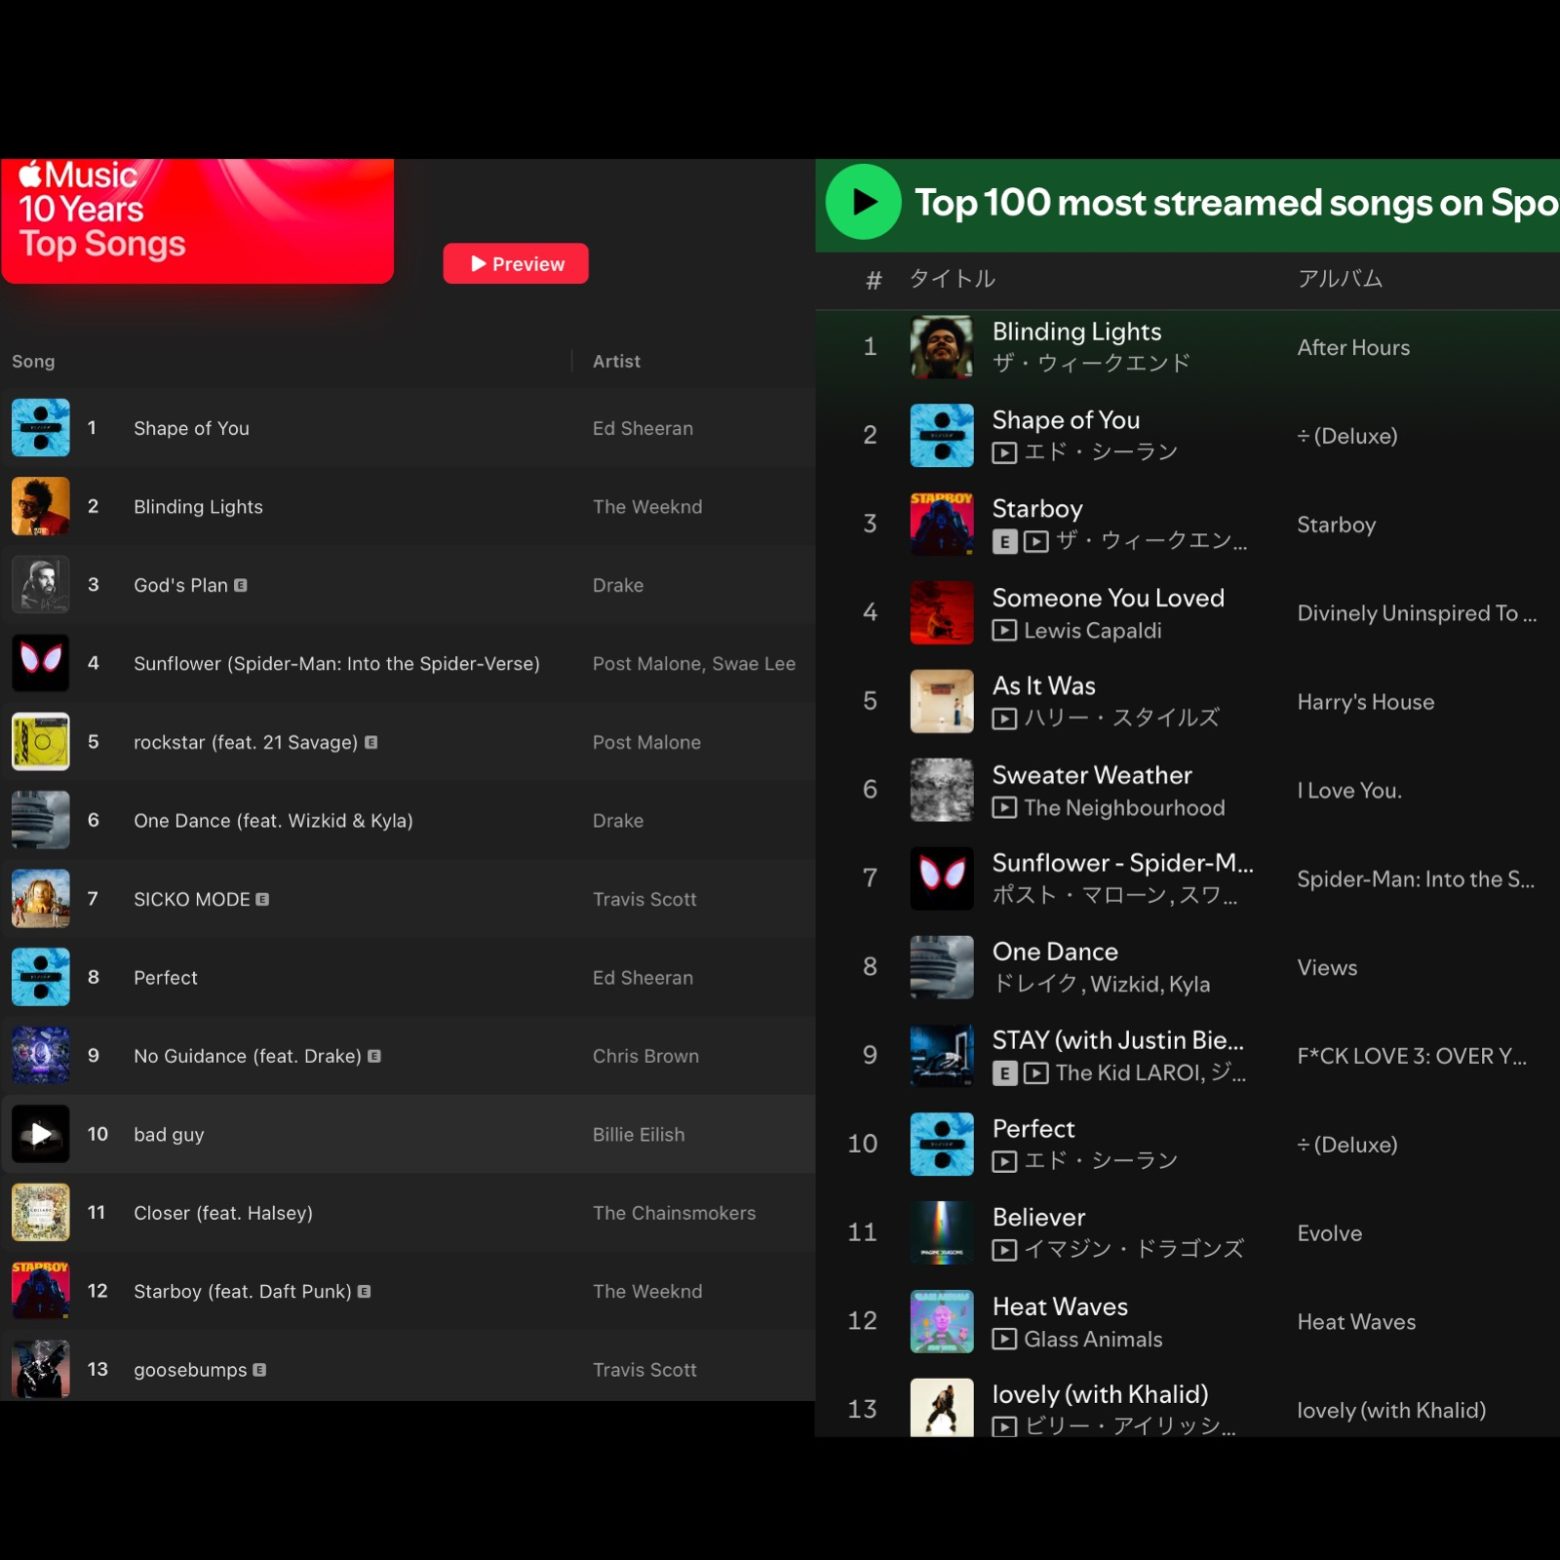Image resolution: width=1560 pixels, height=1560 pixels.
Task: Click the Blinding Lights album art in Apple Music
Action: 41,506
